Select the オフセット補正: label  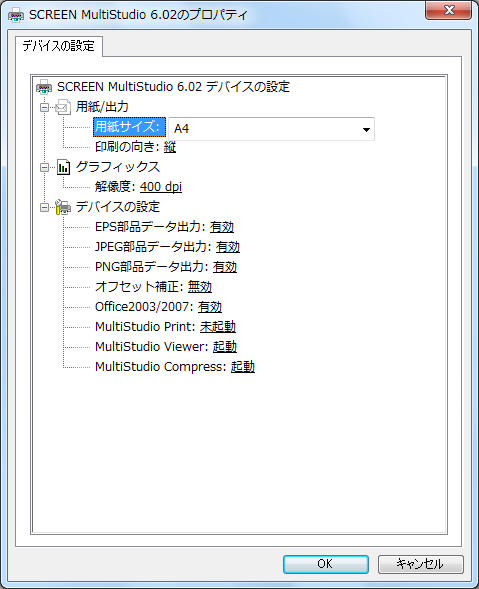pos(139,287)
